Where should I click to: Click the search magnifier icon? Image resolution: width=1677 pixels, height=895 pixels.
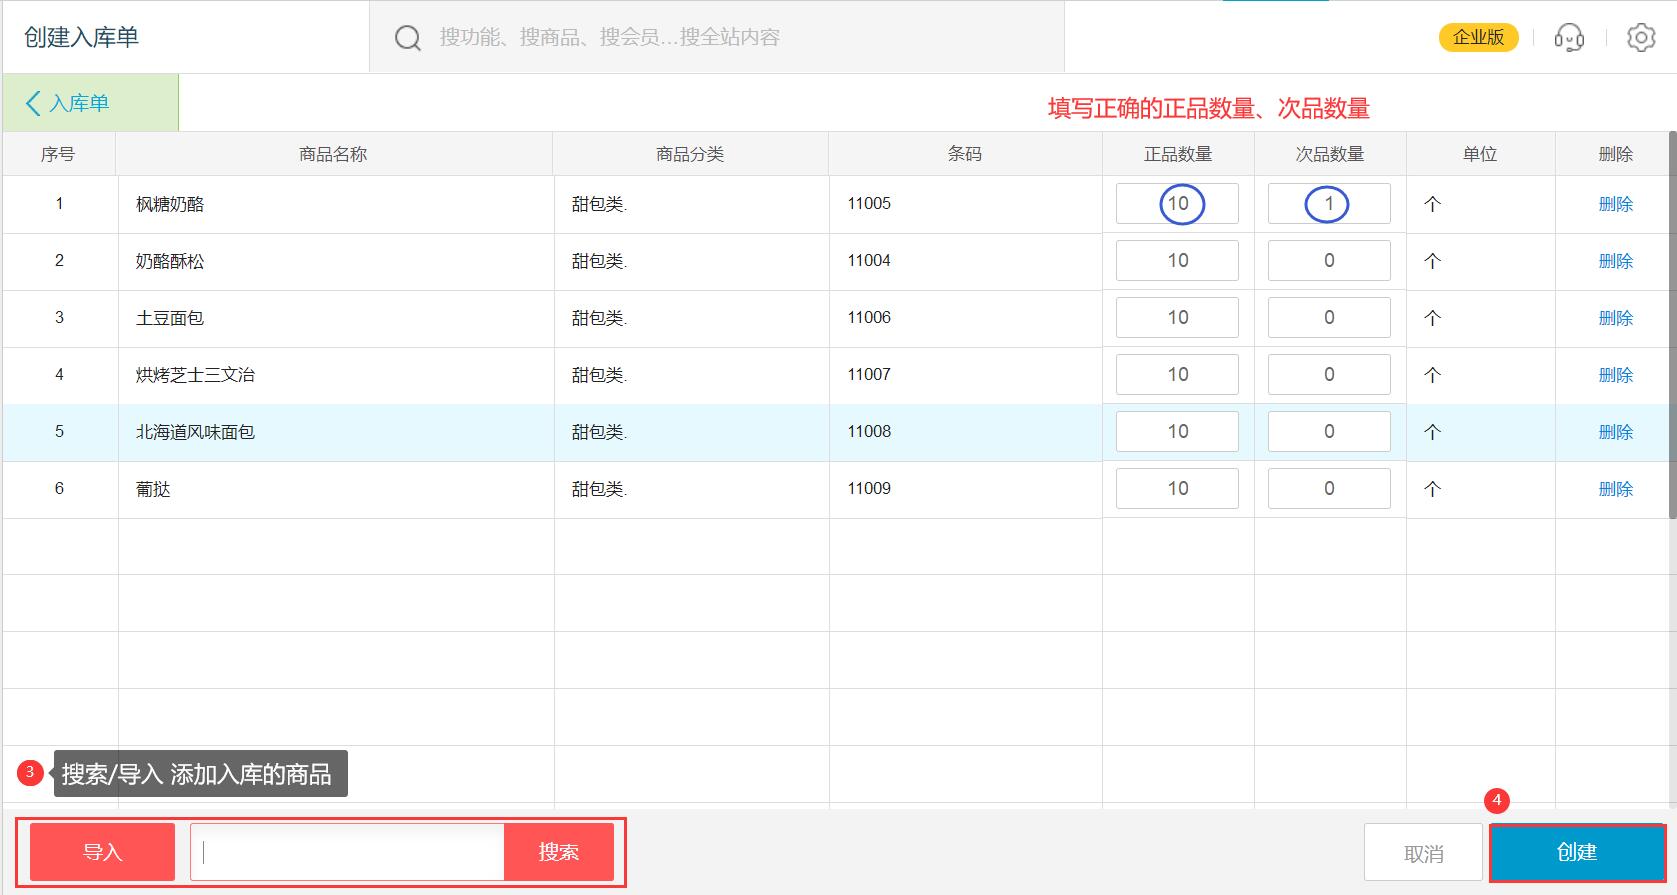(407, 38)
